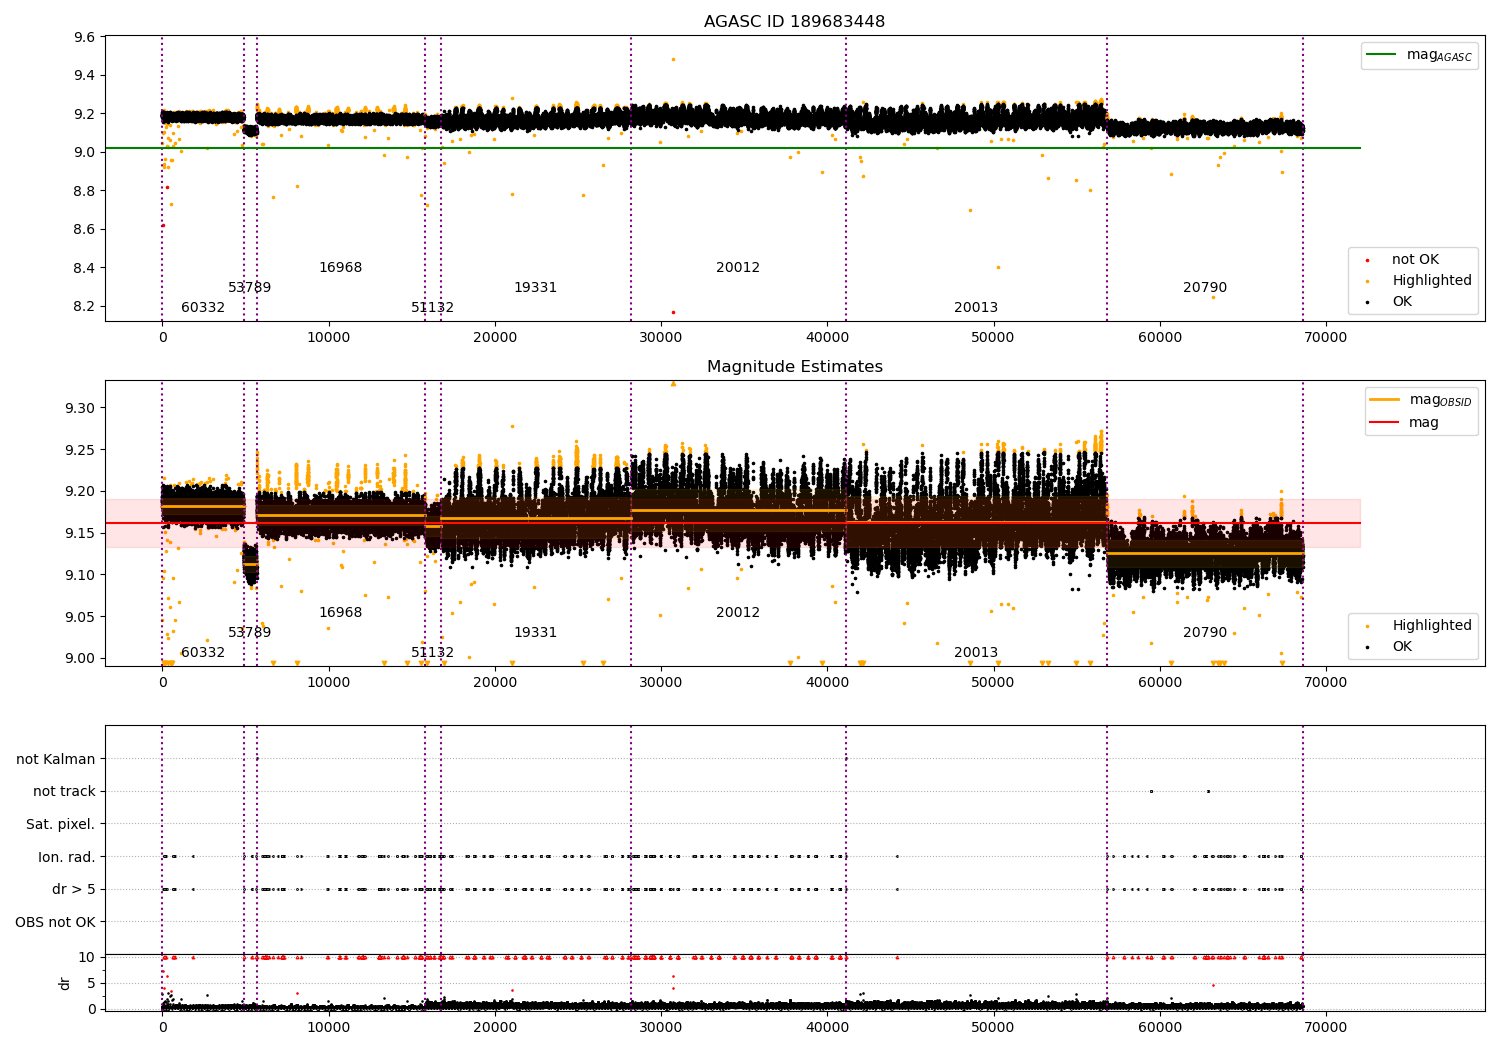Click obsid label 20790 in Magnitude Estimates plot
The height and width of the screenshot is (1050, 1500).
coord(1205,633)
